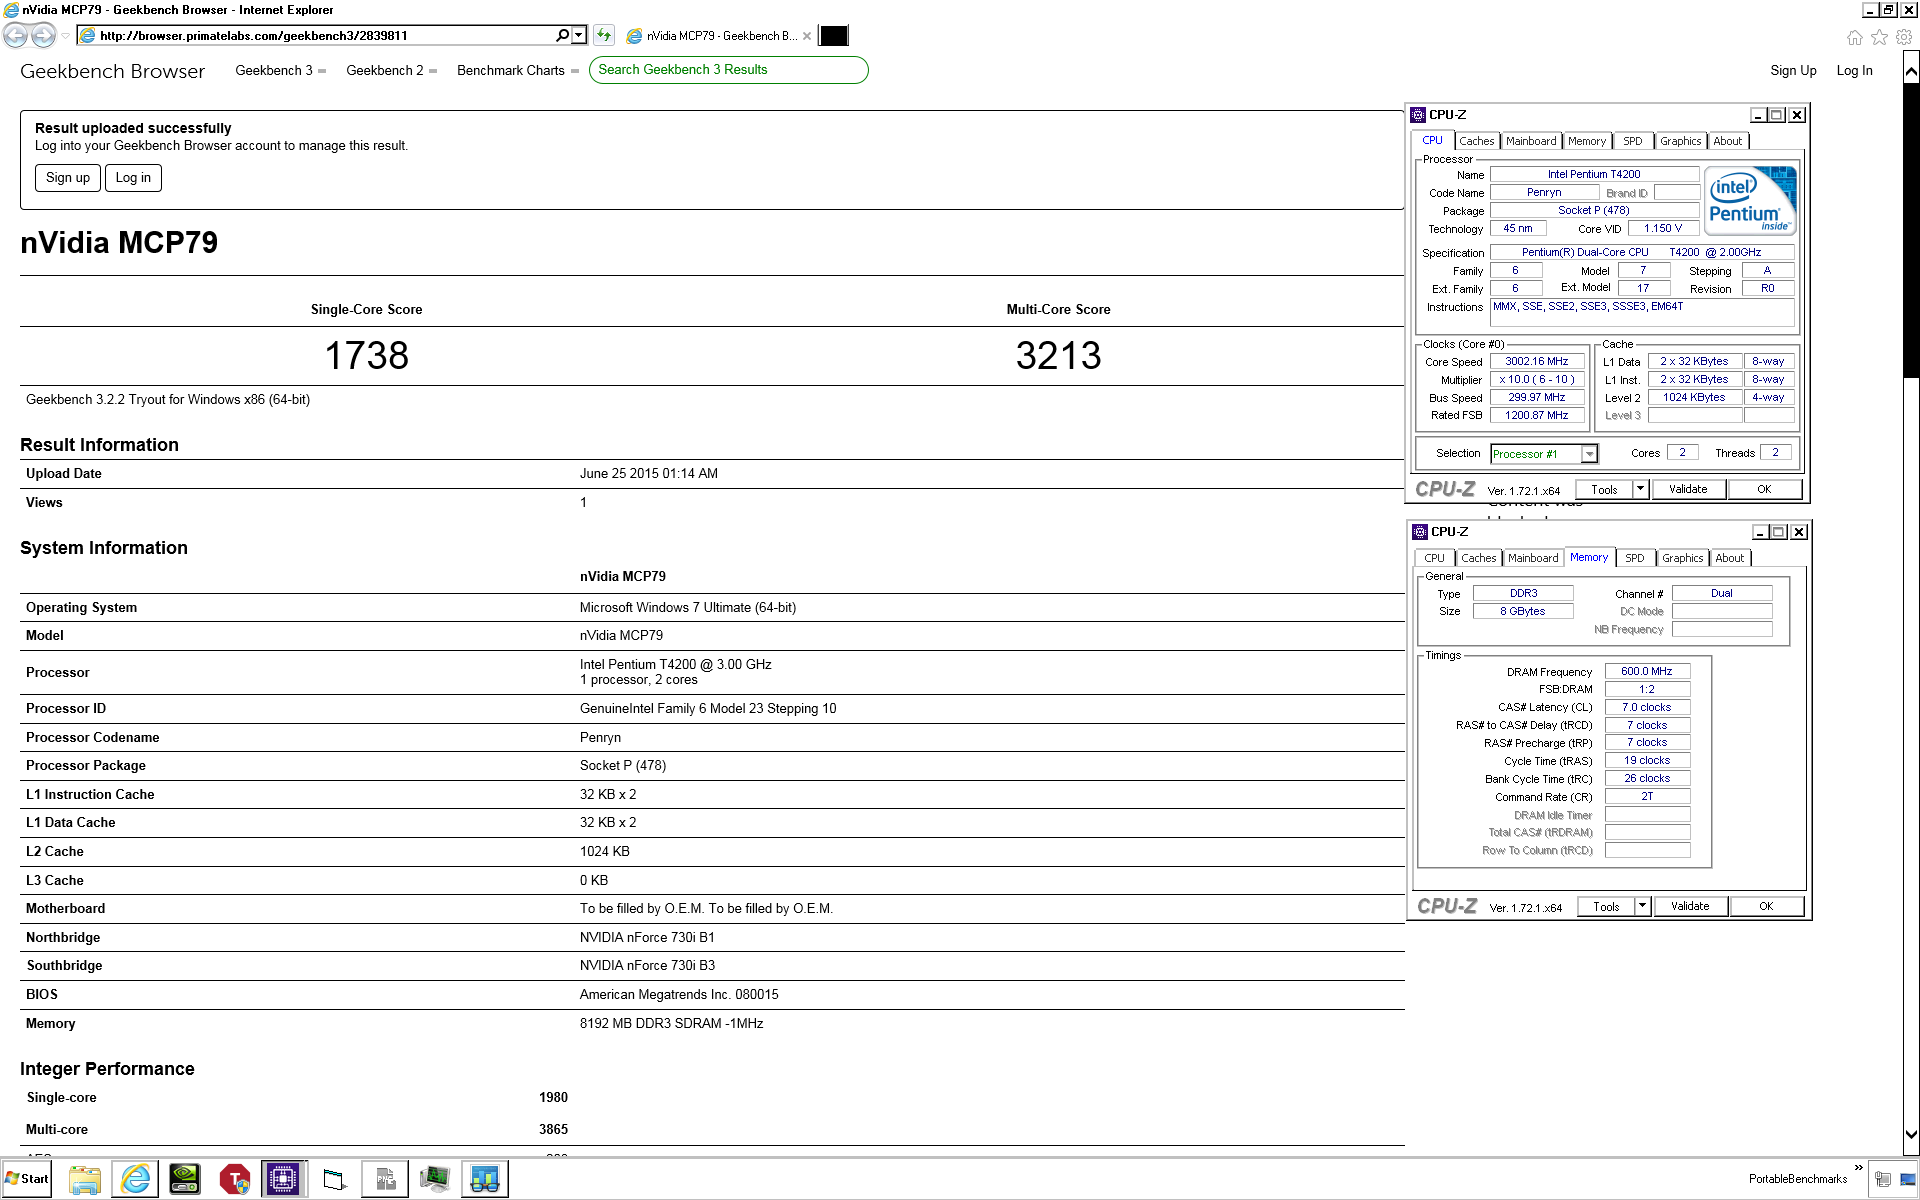Select the Memory tab in the lower CPU-Z window
This screenshot has height=1200, width=1920.
(1589, 558)
